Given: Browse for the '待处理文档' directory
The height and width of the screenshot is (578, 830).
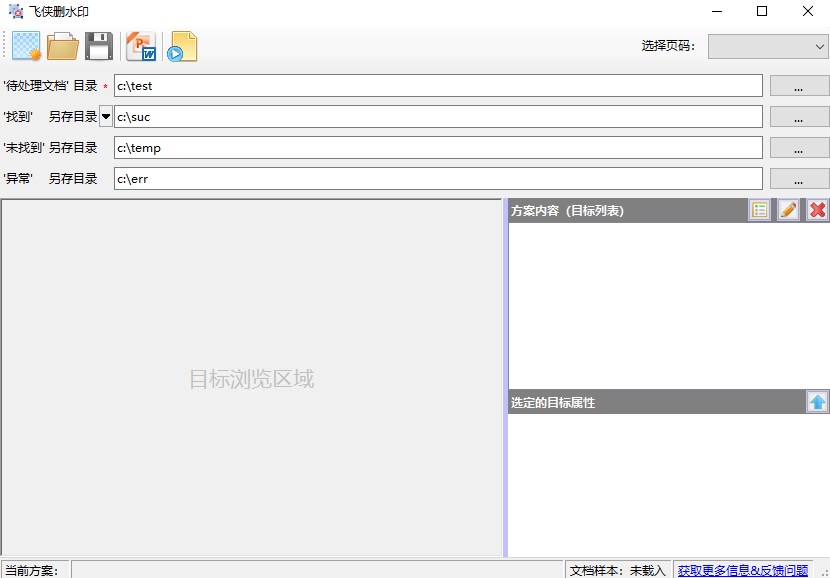Looking at the screenshot, I should pos(799,86).
